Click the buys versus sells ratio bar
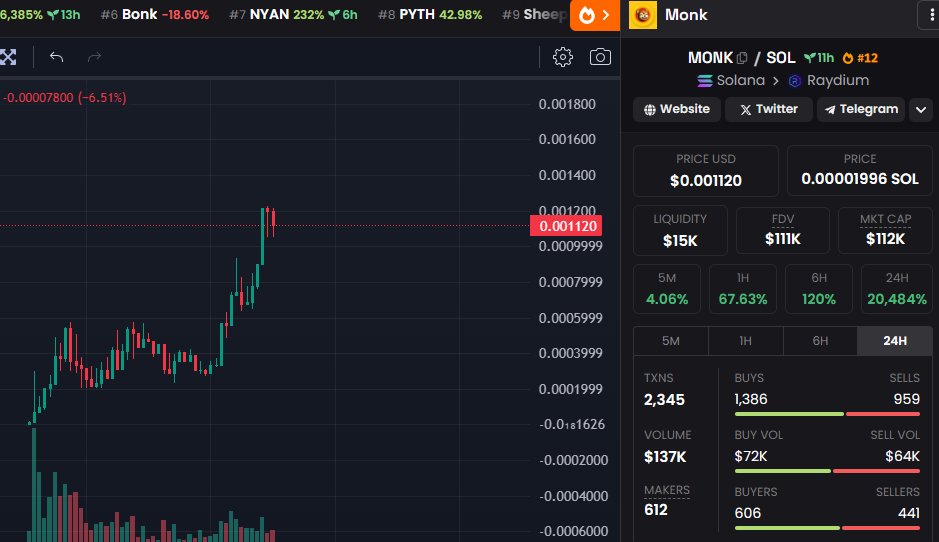The width and height of the screenshot is (939, 542). point(827,414)
